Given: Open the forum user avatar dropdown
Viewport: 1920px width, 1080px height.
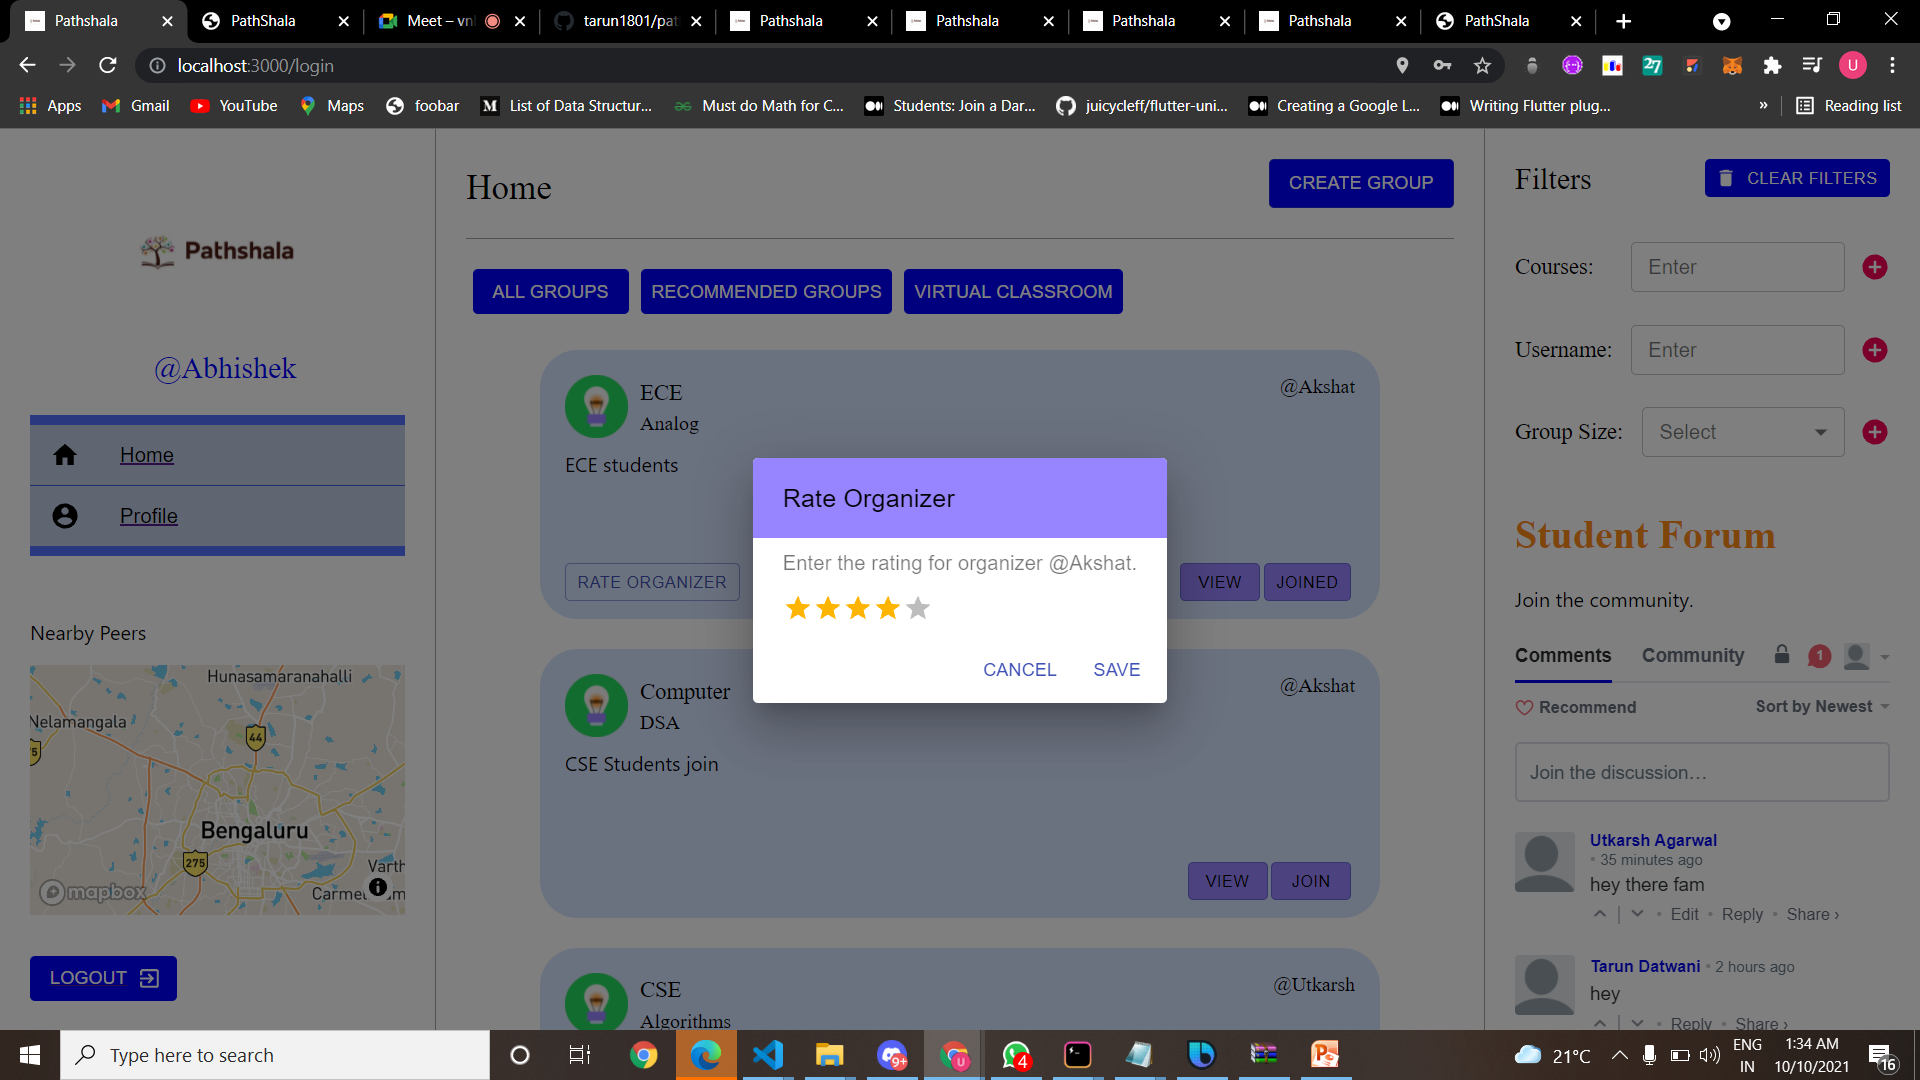Looking at the screenshot, I should (x=1866, y=656).
